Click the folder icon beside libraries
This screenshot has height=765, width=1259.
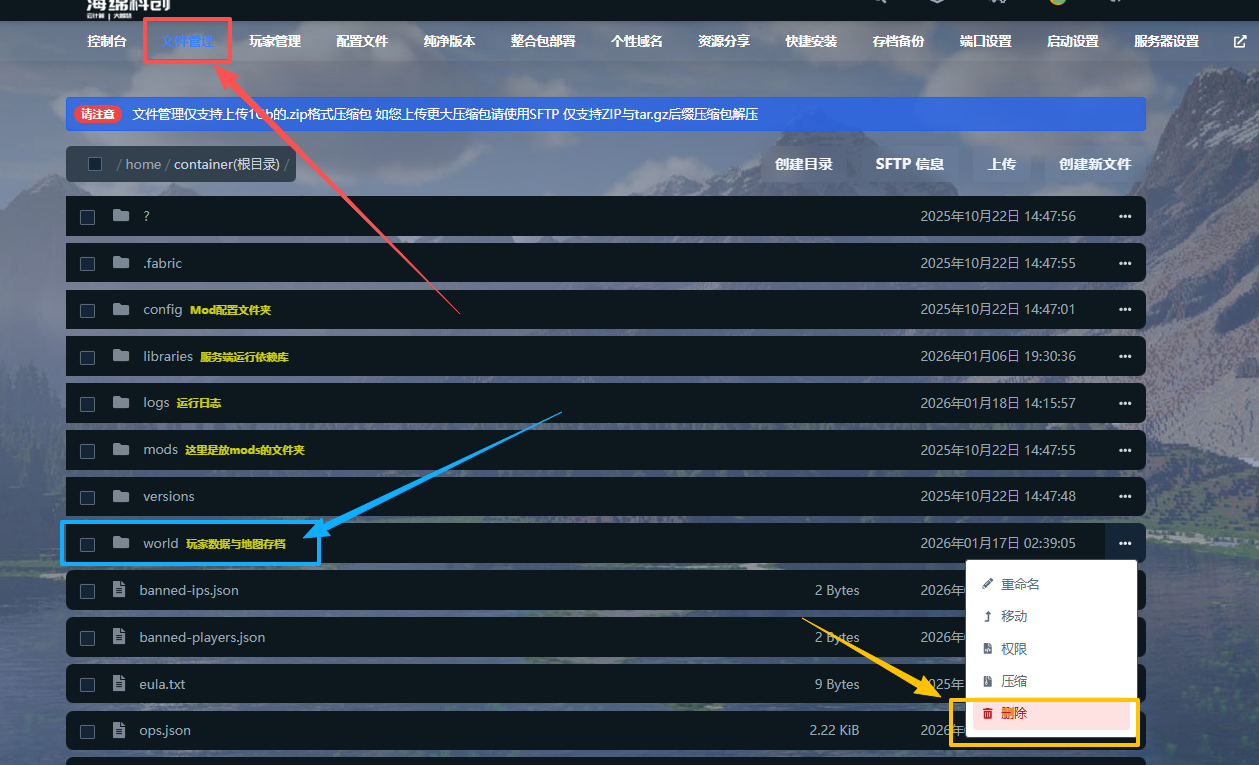pyautogui.click(x=122, y=356)
